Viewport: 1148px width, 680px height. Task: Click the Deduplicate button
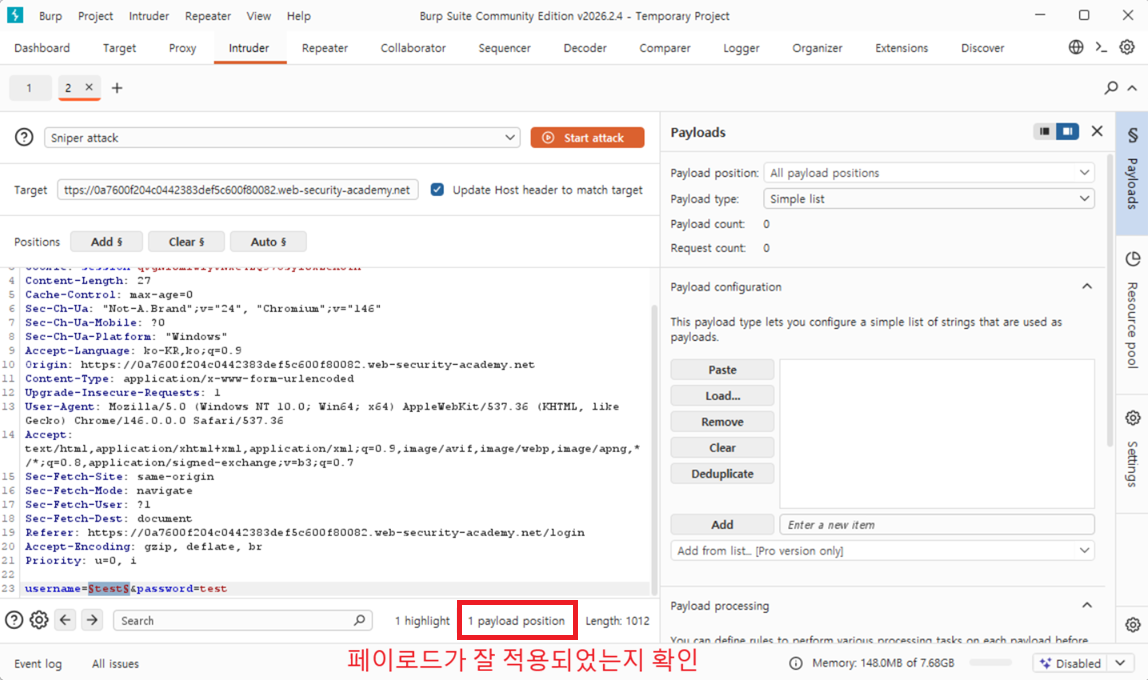click(722, 474)
